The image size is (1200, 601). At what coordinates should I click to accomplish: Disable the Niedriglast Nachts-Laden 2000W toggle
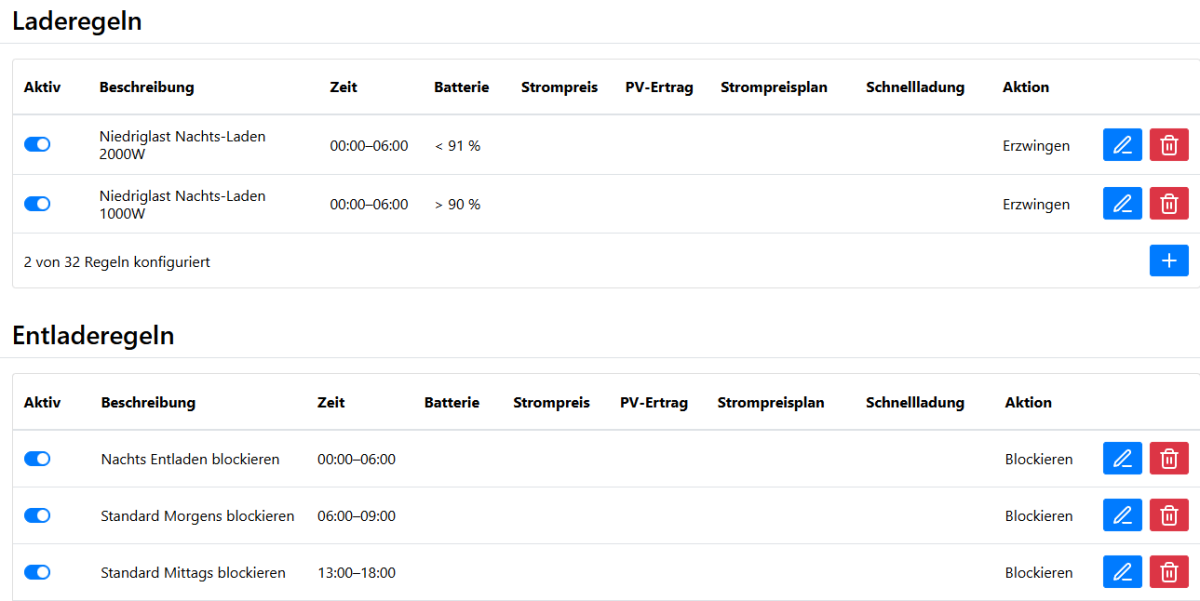pos(37,145)
